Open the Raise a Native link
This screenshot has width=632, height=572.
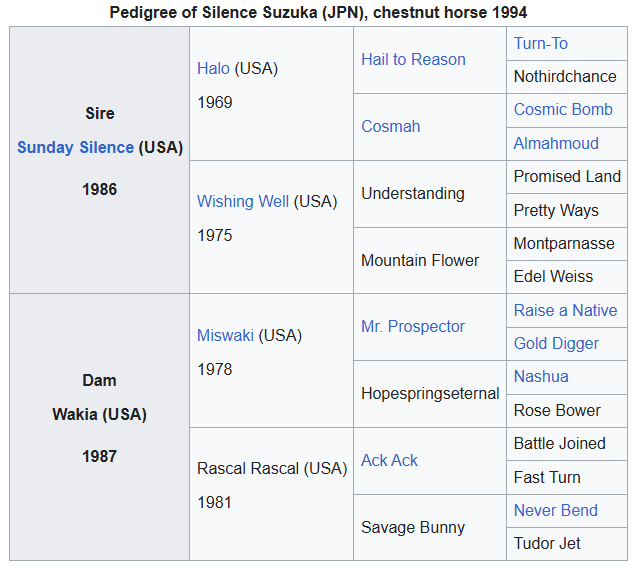coord(565,310)
